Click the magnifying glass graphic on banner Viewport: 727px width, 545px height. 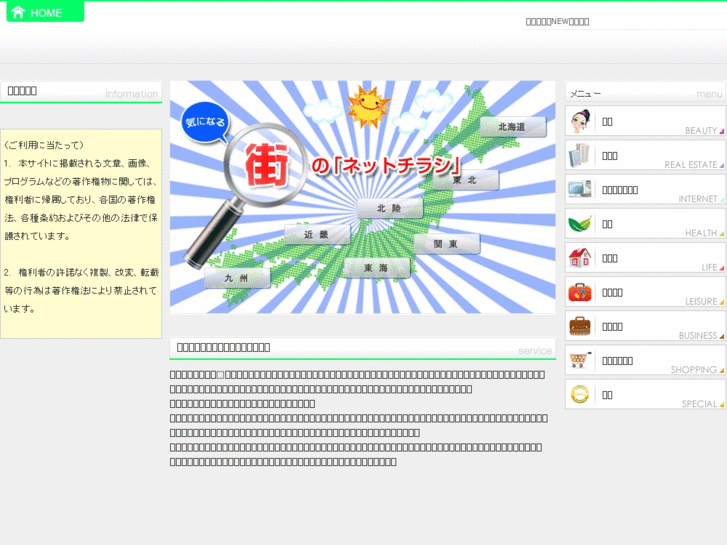click(246, 195)
